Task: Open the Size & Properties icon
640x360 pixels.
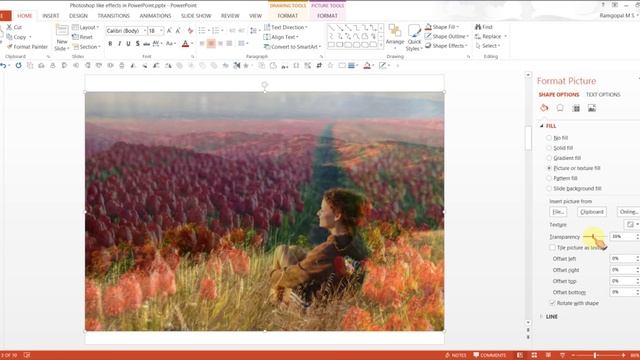Action: coord(576,108)
